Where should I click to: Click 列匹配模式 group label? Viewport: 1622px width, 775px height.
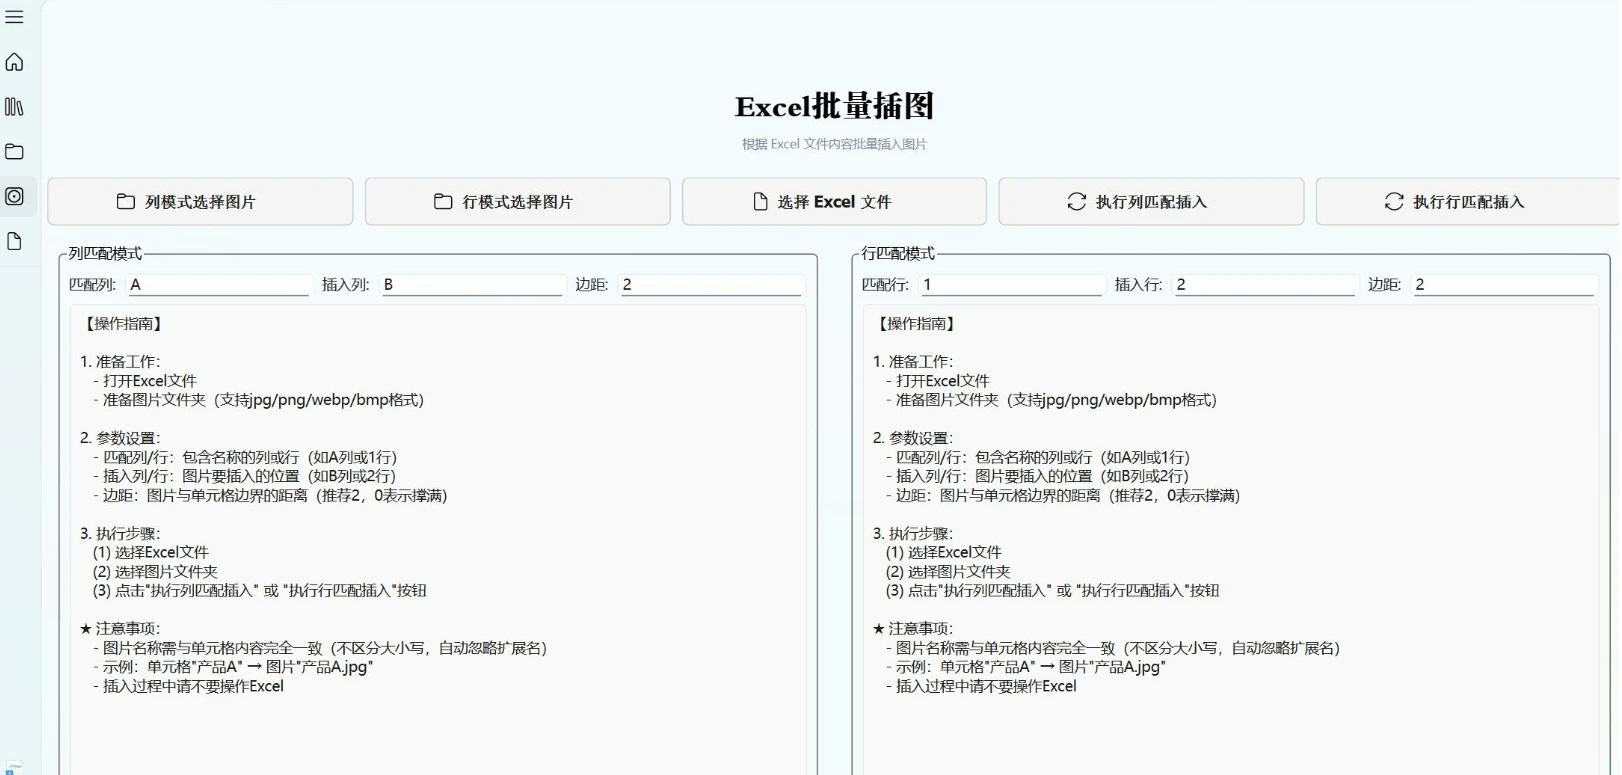pos(105,254)
